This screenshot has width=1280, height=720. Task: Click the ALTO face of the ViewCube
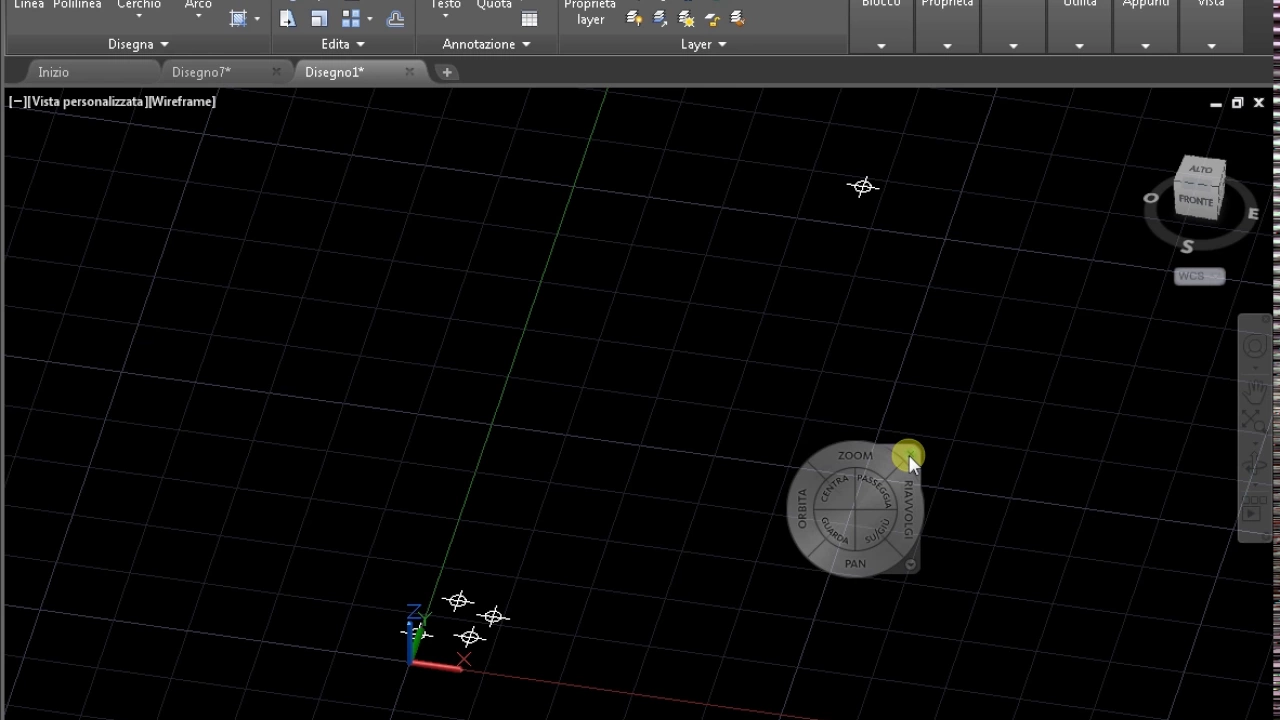coord(1201,169)
